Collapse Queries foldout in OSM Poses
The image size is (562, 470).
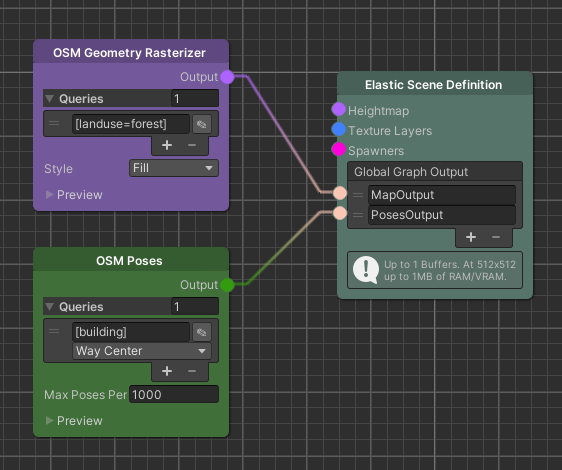click(50, 307)
